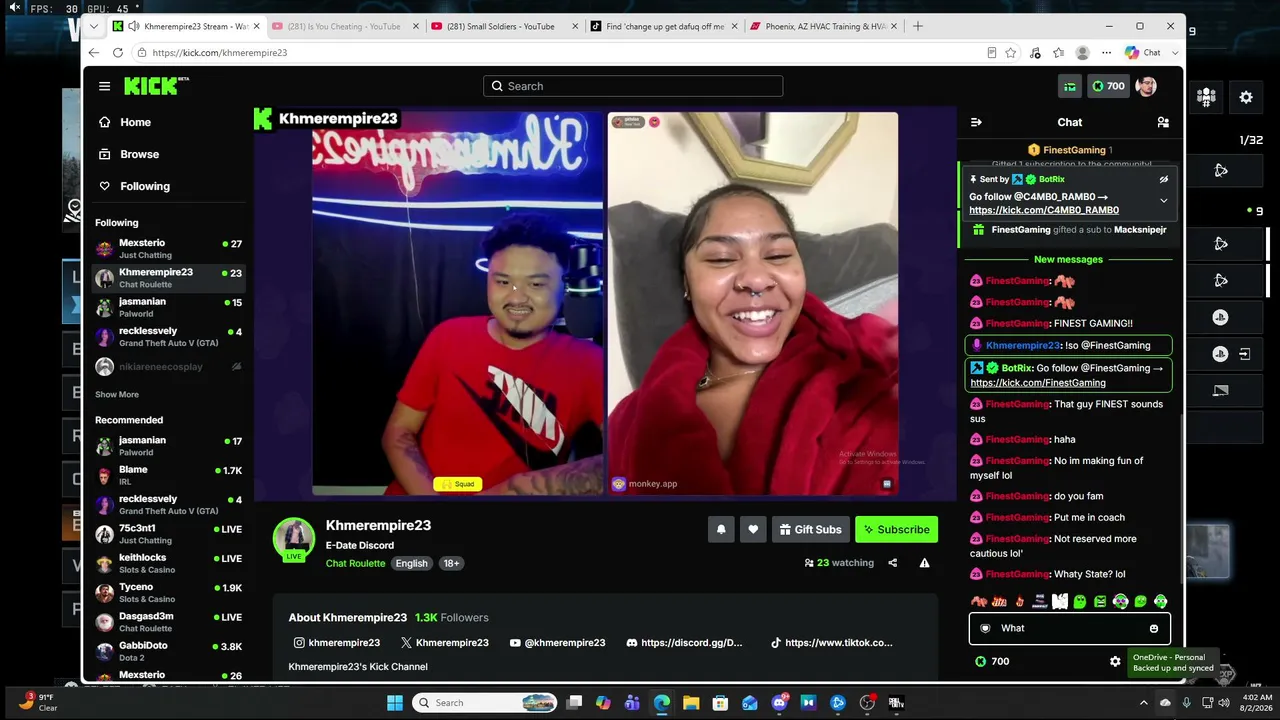
Task: Open khmerempire23 Instagram link
Action: [x=337, y=643]
